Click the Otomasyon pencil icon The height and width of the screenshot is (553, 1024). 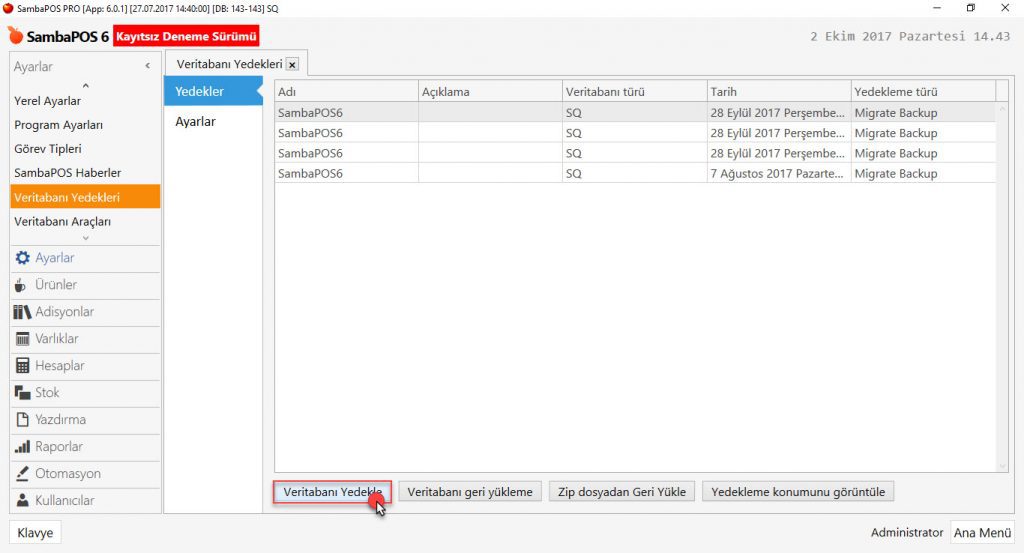click(22, 474)
